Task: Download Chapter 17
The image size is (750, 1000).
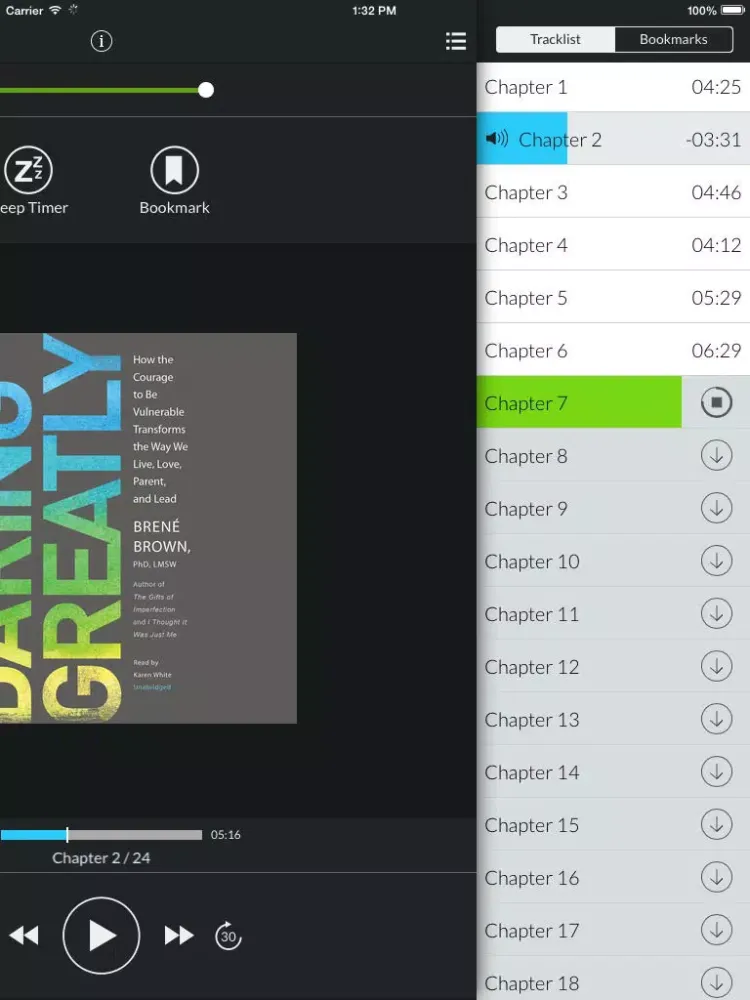Action: pos(716,930)
